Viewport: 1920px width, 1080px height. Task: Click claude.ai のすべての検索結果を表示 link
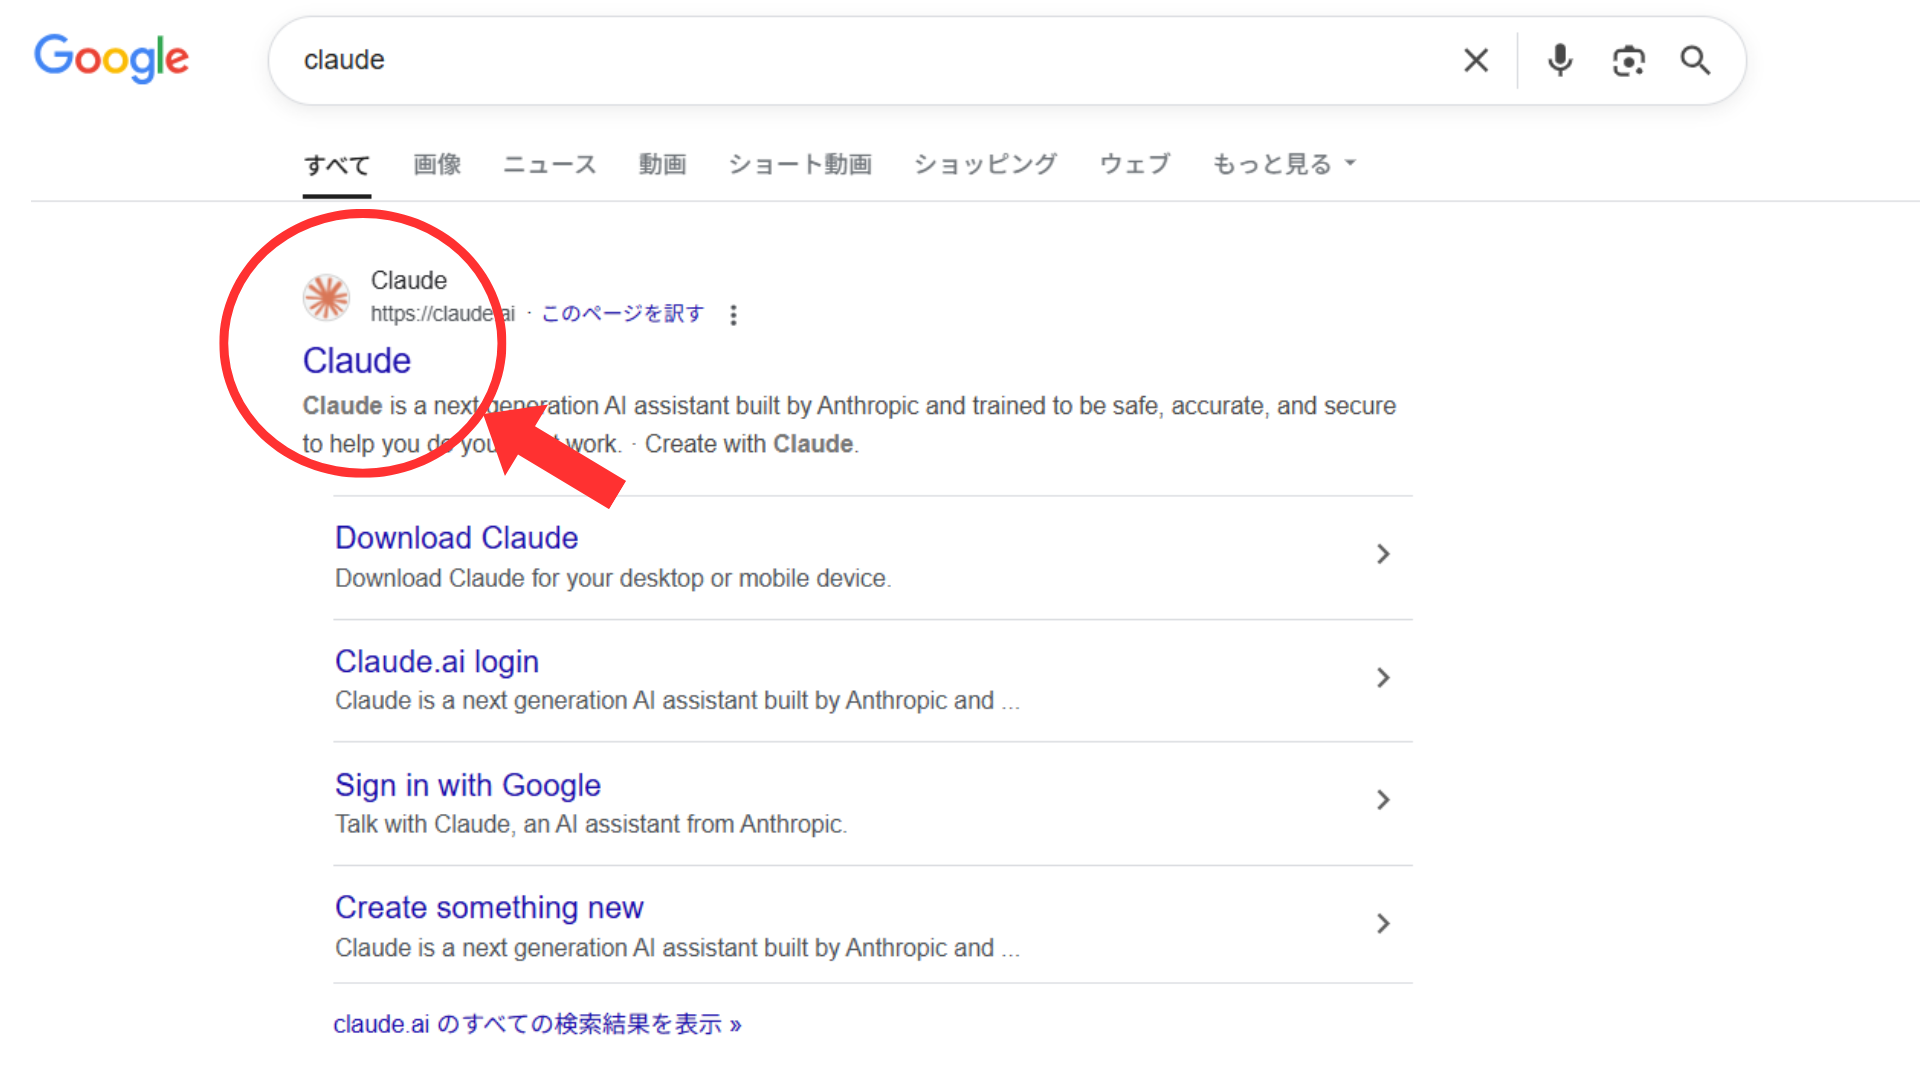537,1024
